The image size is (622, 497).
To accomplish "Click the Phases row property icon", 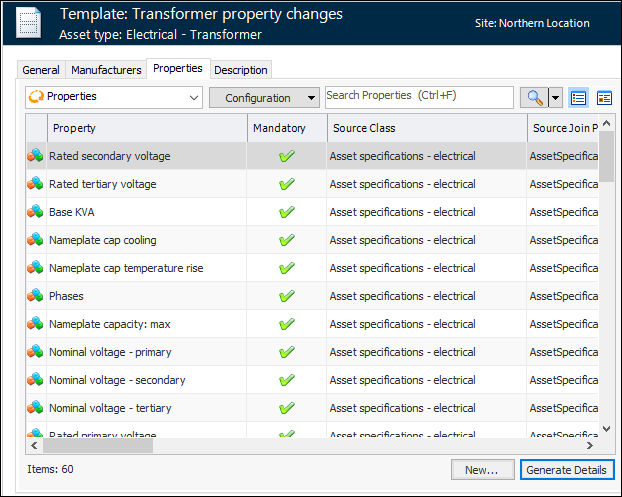I will (35, 296).
